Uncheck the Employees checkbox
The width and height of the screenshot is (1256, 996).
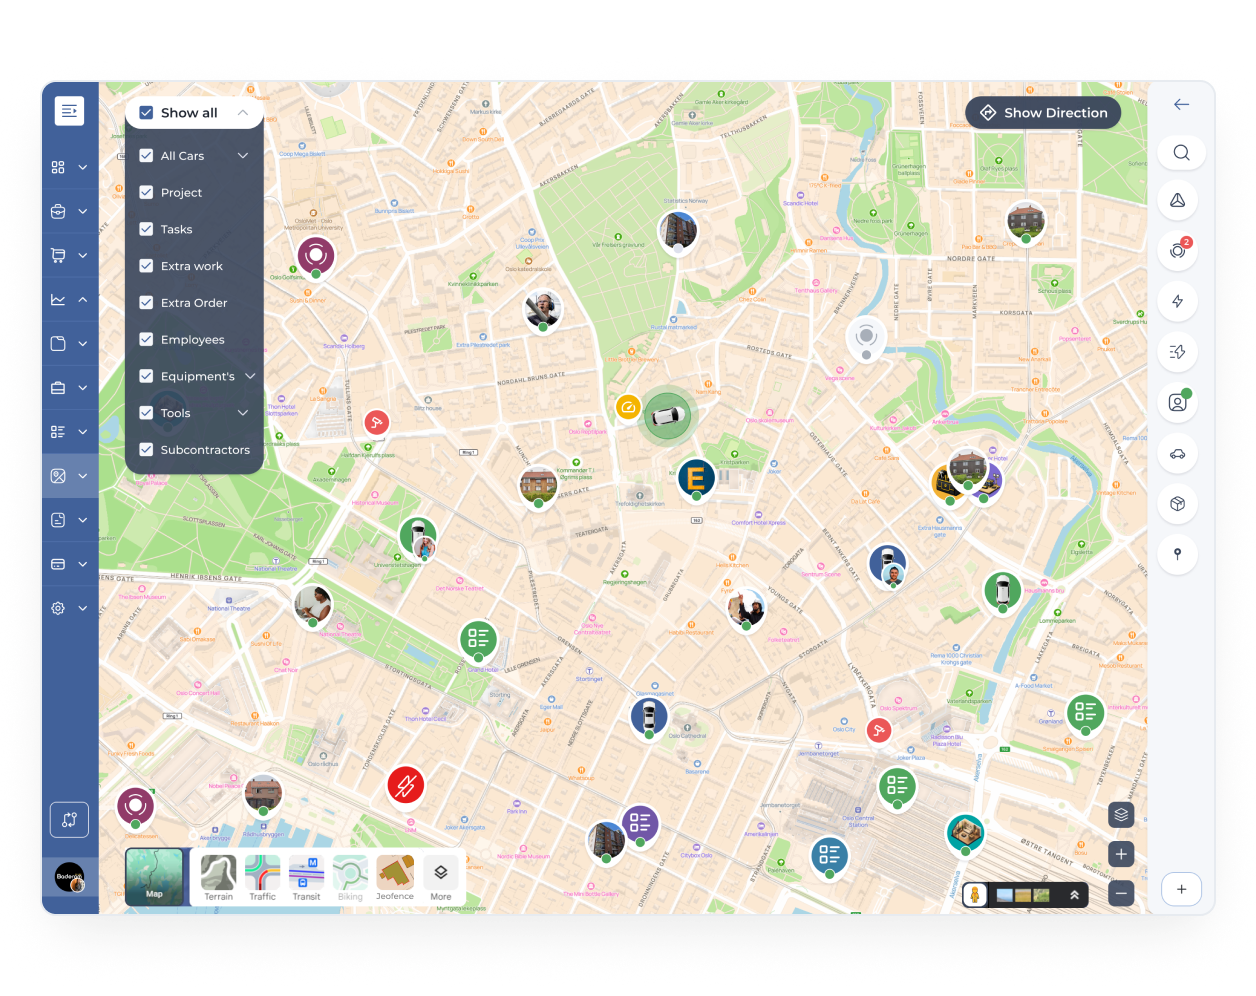tap(146, 339)
